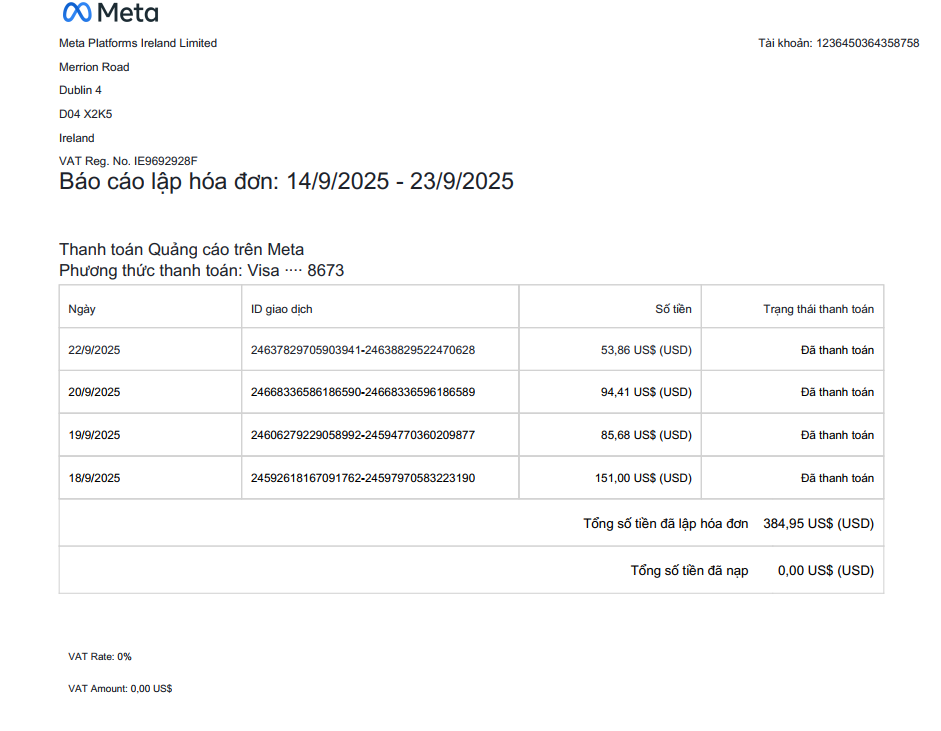
Task: Click transaction ID ending in 24597970583223190
Action: click(363, 478)
